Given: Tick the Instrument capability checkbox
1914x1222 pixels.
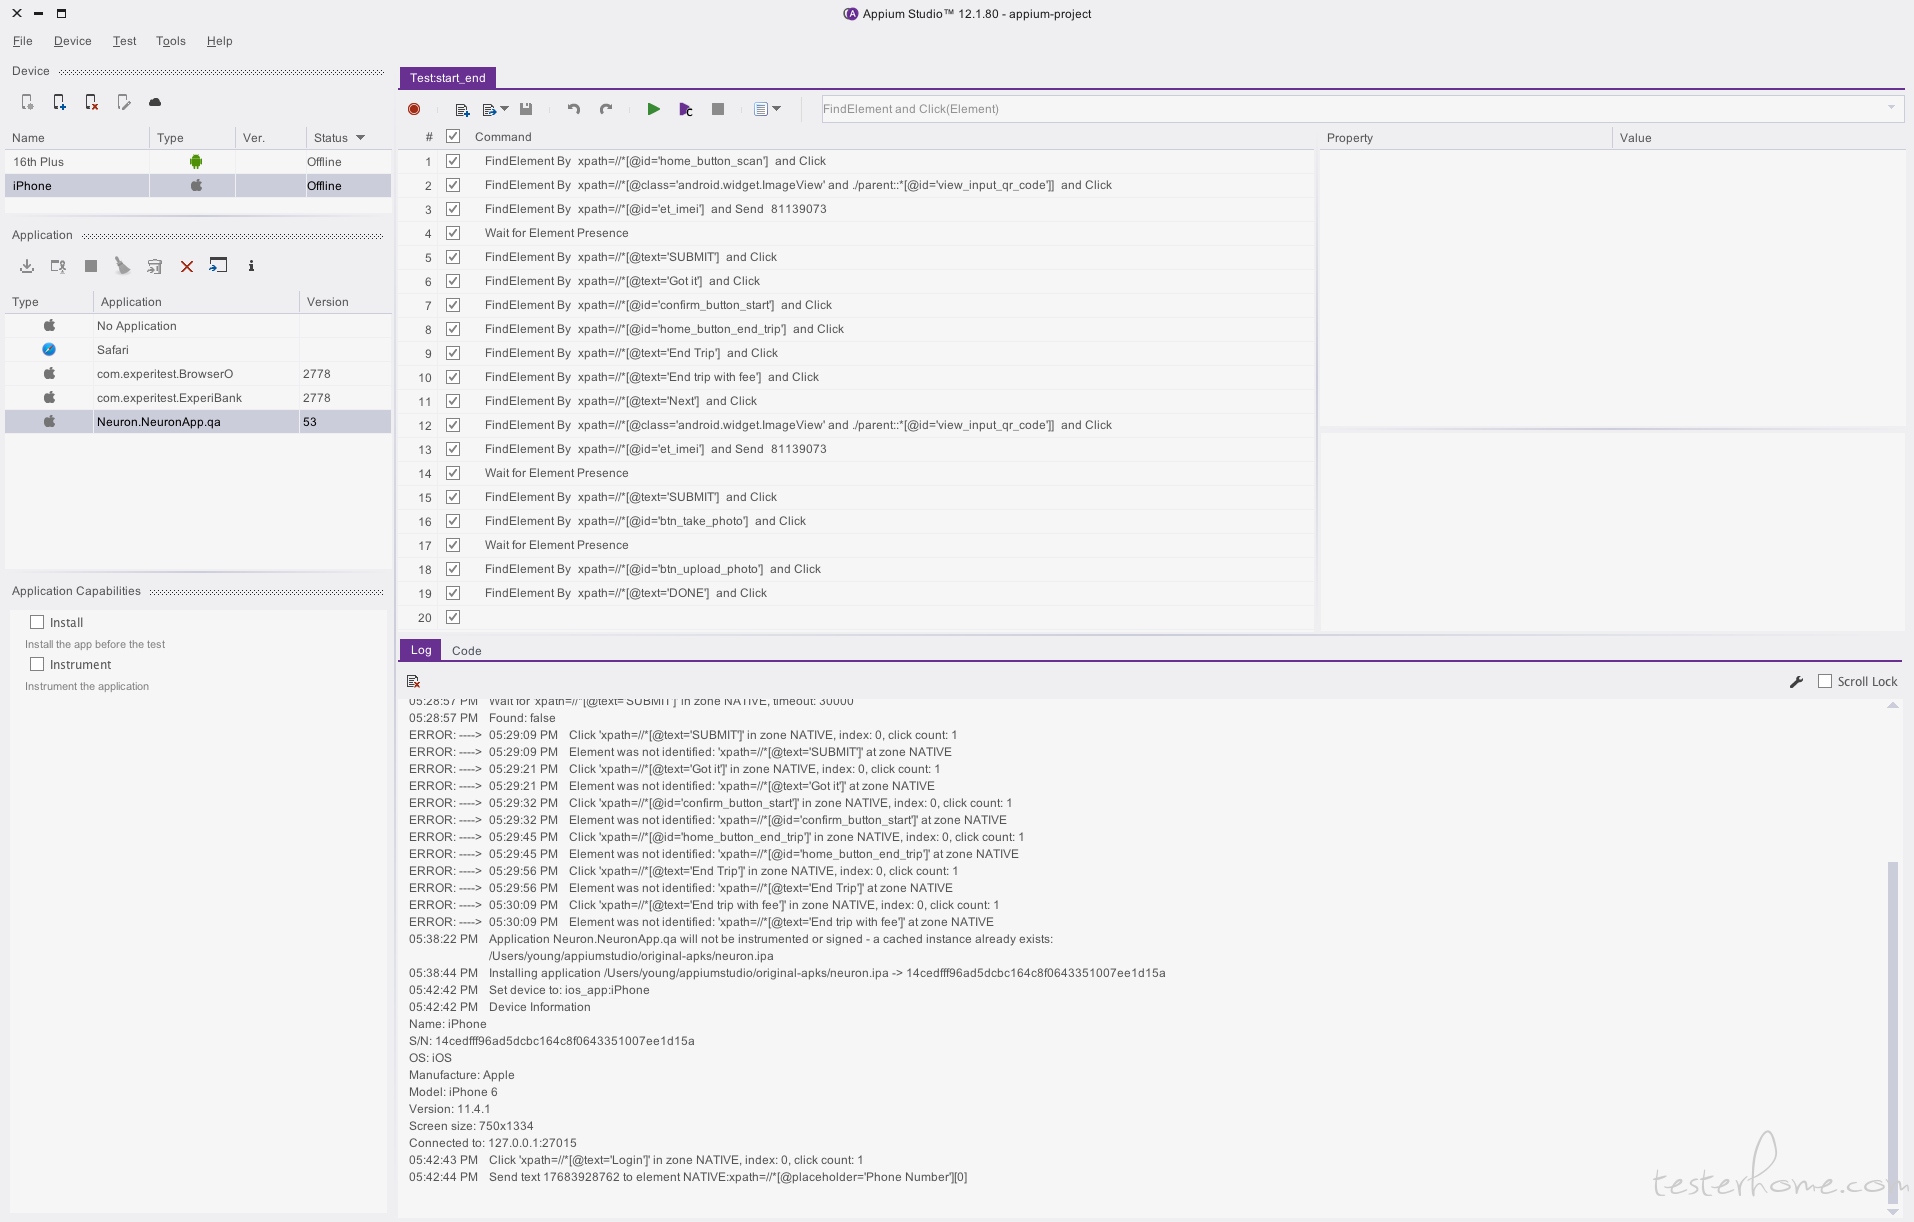Looking at the screenshot, I should tap(37, 664).
